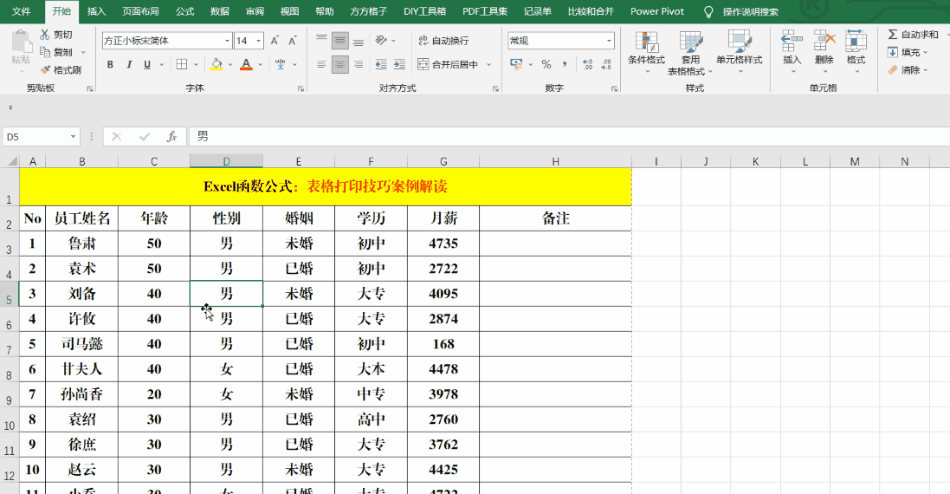Apply the red font color A

click(246, 64)
